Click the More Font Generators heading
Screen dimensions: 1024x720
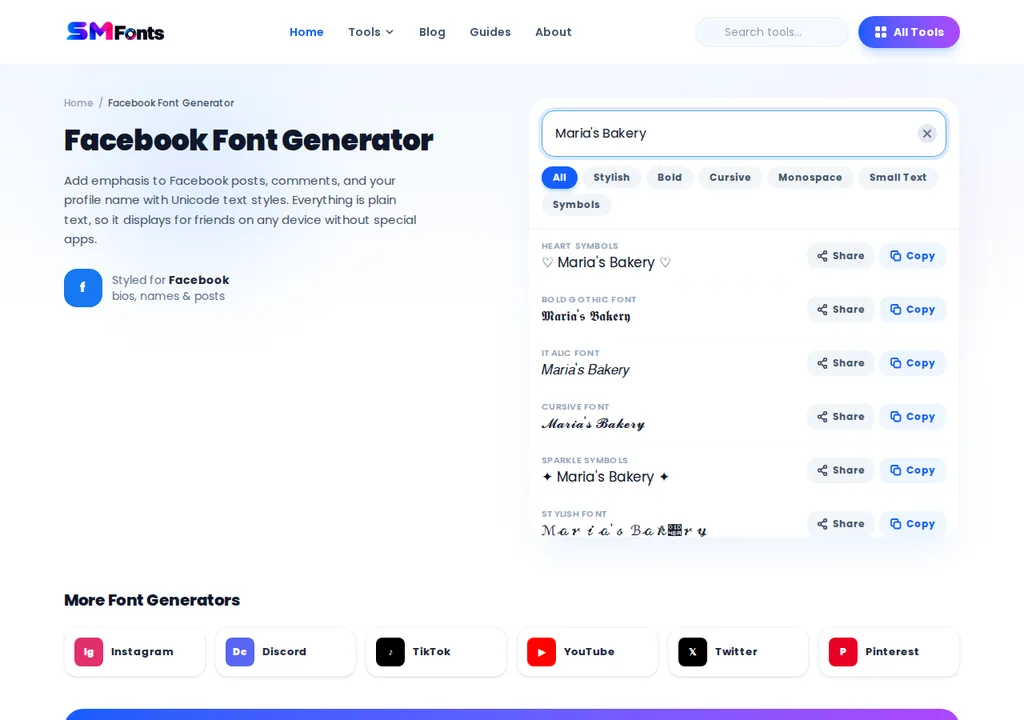coord(152,600)
